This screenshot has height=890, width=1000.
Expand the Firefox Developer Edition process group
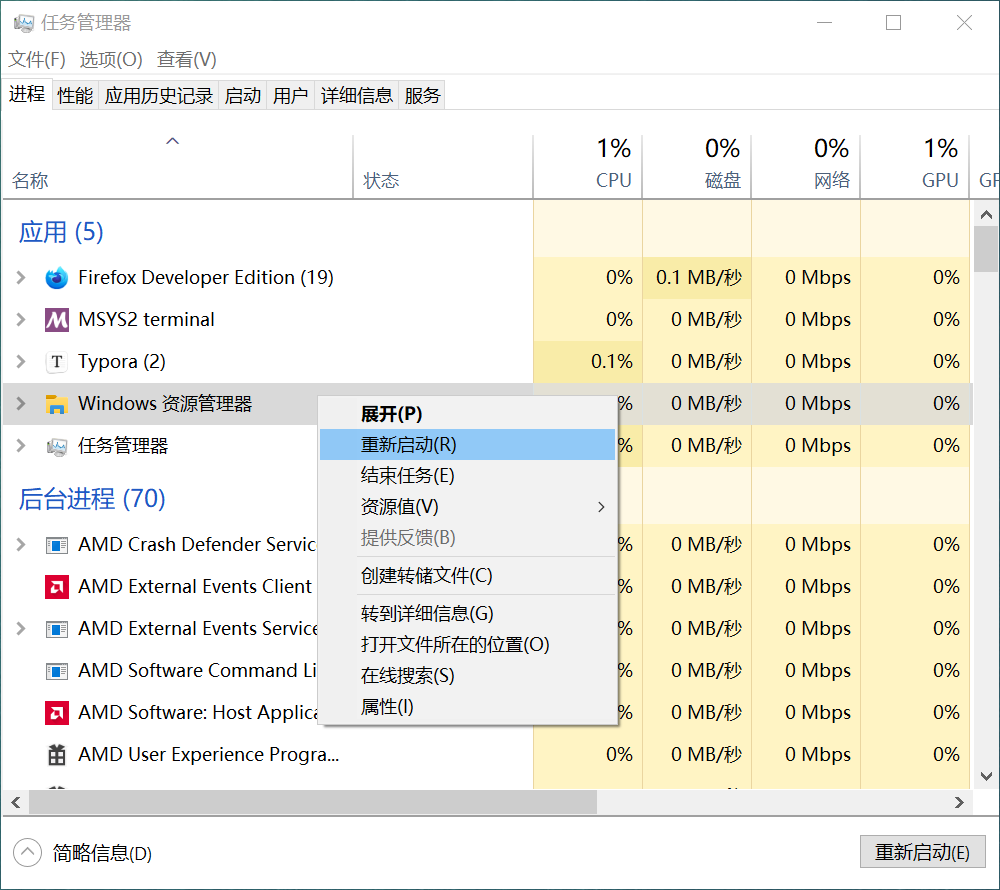21,278
